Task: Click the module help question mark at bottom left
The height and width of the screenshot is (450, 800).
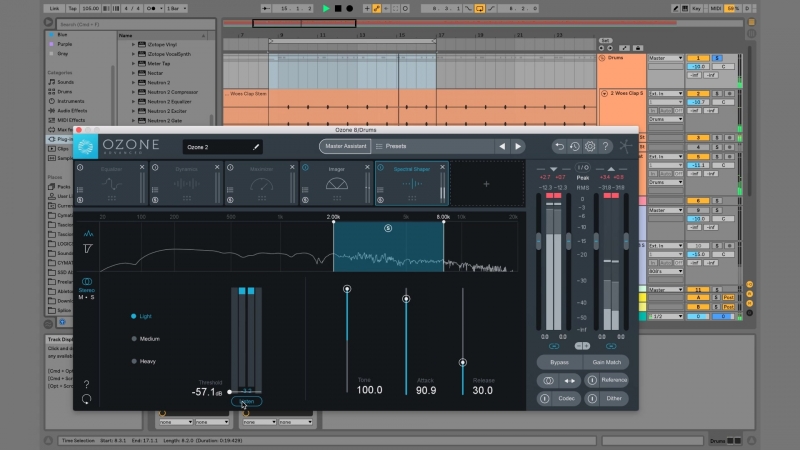Action: pyautogui.click(x=86, y=384)
